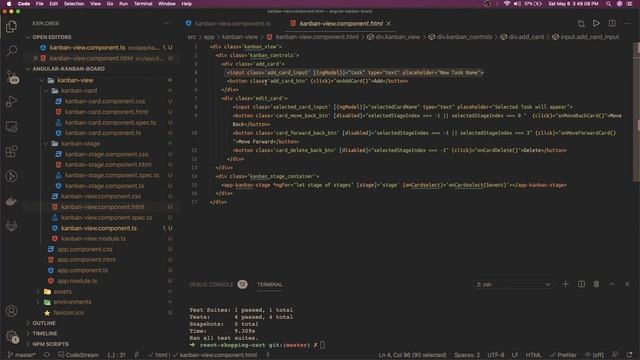Open kanban-view.module.ts file
The image size is (640, 360).
click(93, 239)
